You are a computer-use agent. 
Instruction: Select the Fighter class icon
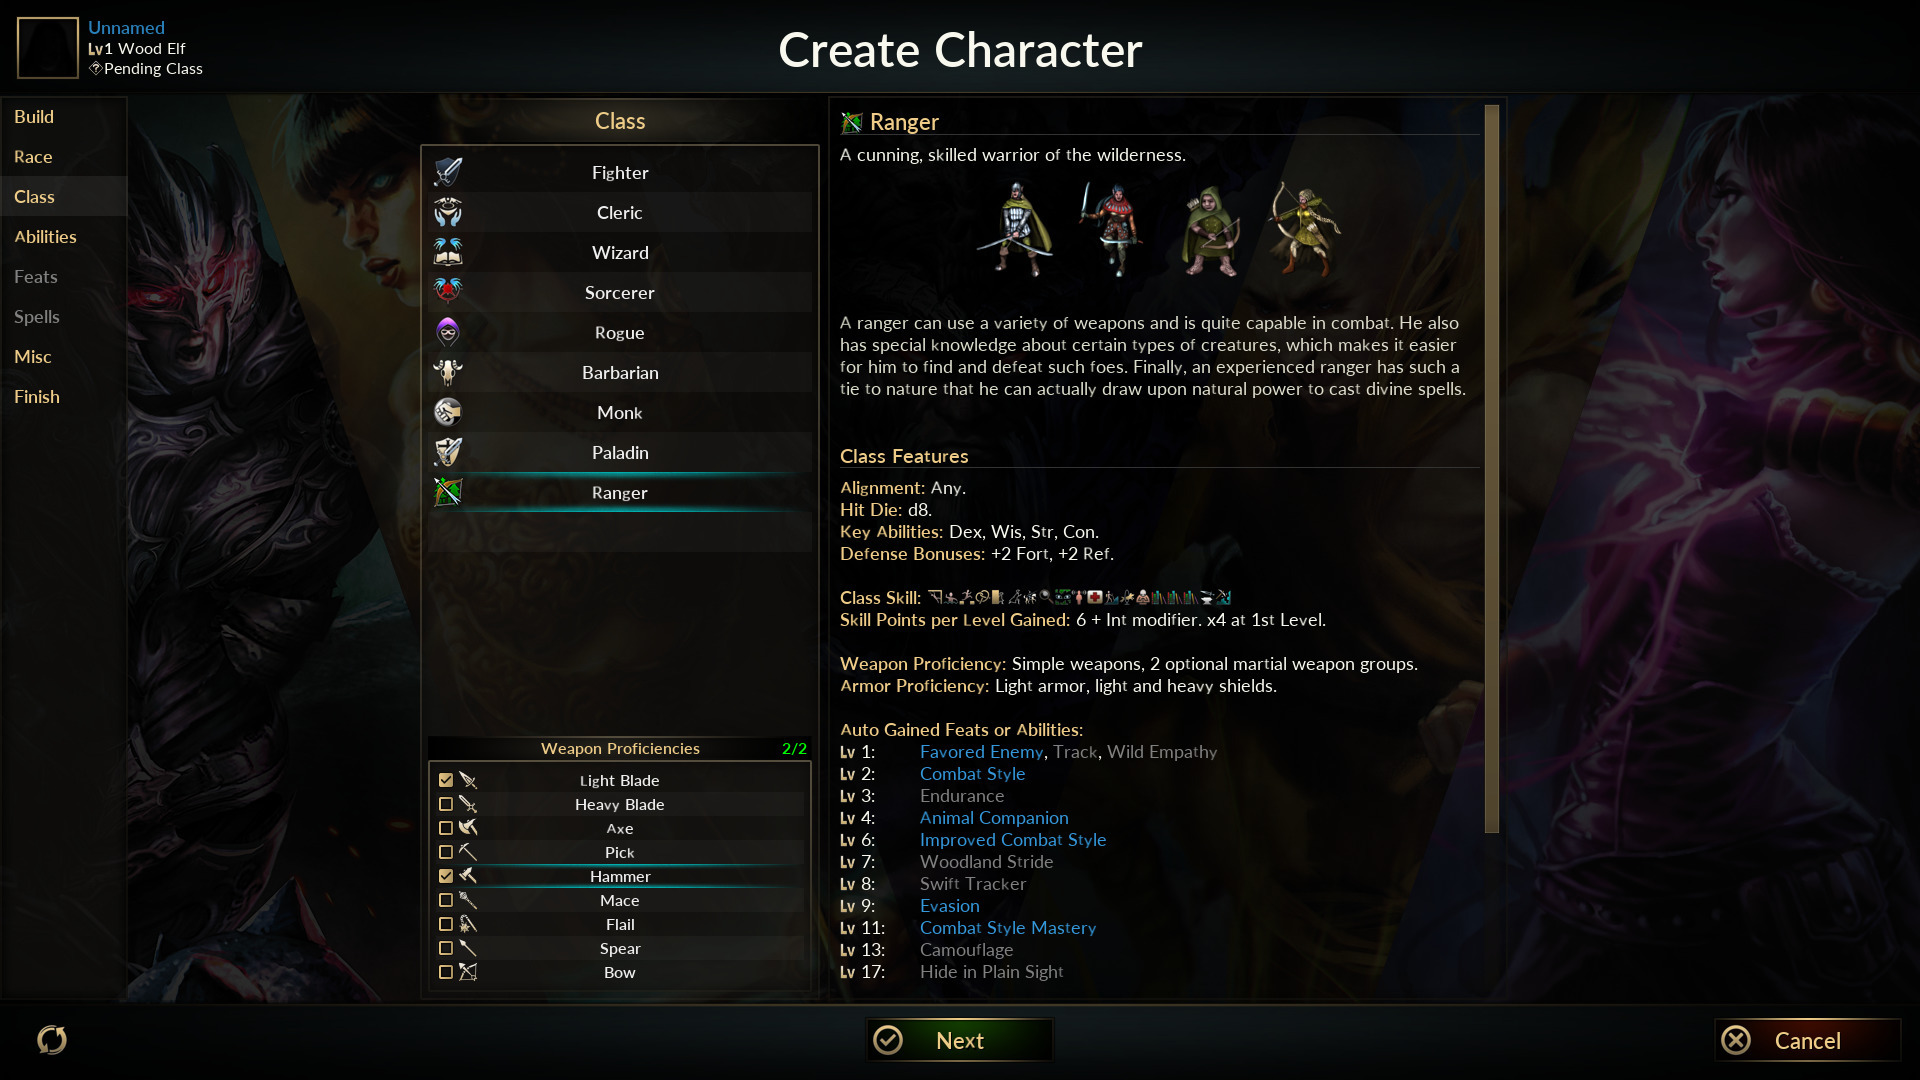[447, 172]
